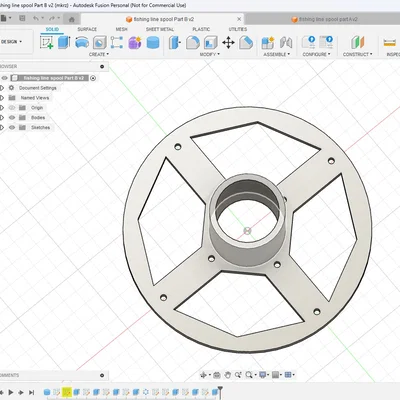Expand the Comments panel
Screen dimensions: 400x400
pyautogui.click(x=102, y=375)
